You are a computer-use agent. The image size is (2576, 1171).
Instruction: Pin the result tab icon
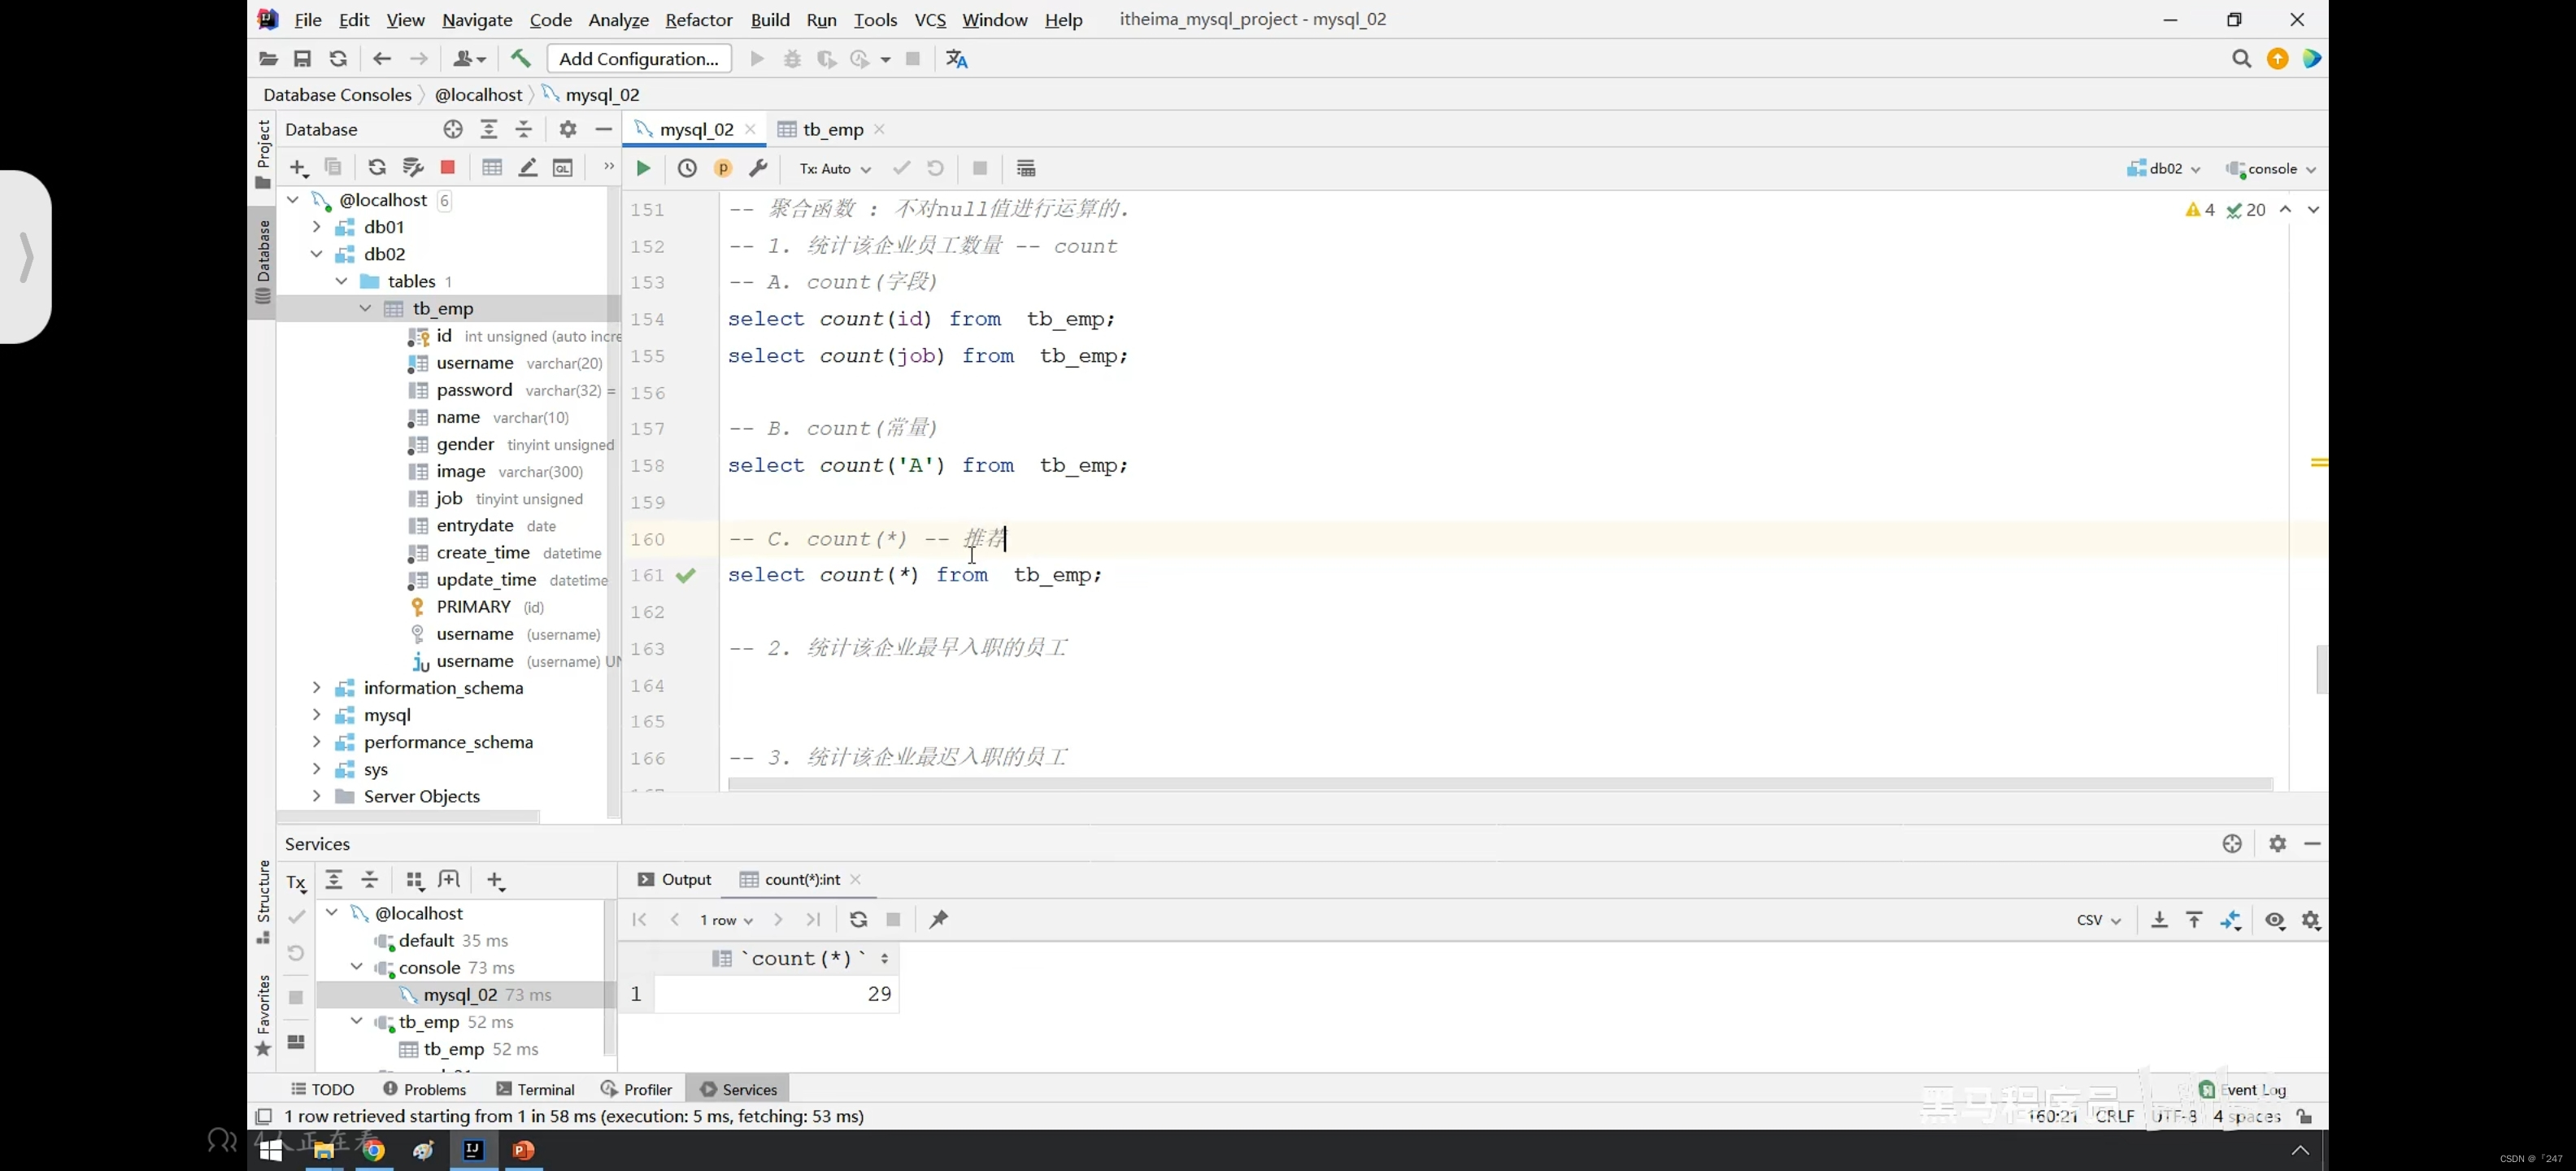tap(938, 920)
